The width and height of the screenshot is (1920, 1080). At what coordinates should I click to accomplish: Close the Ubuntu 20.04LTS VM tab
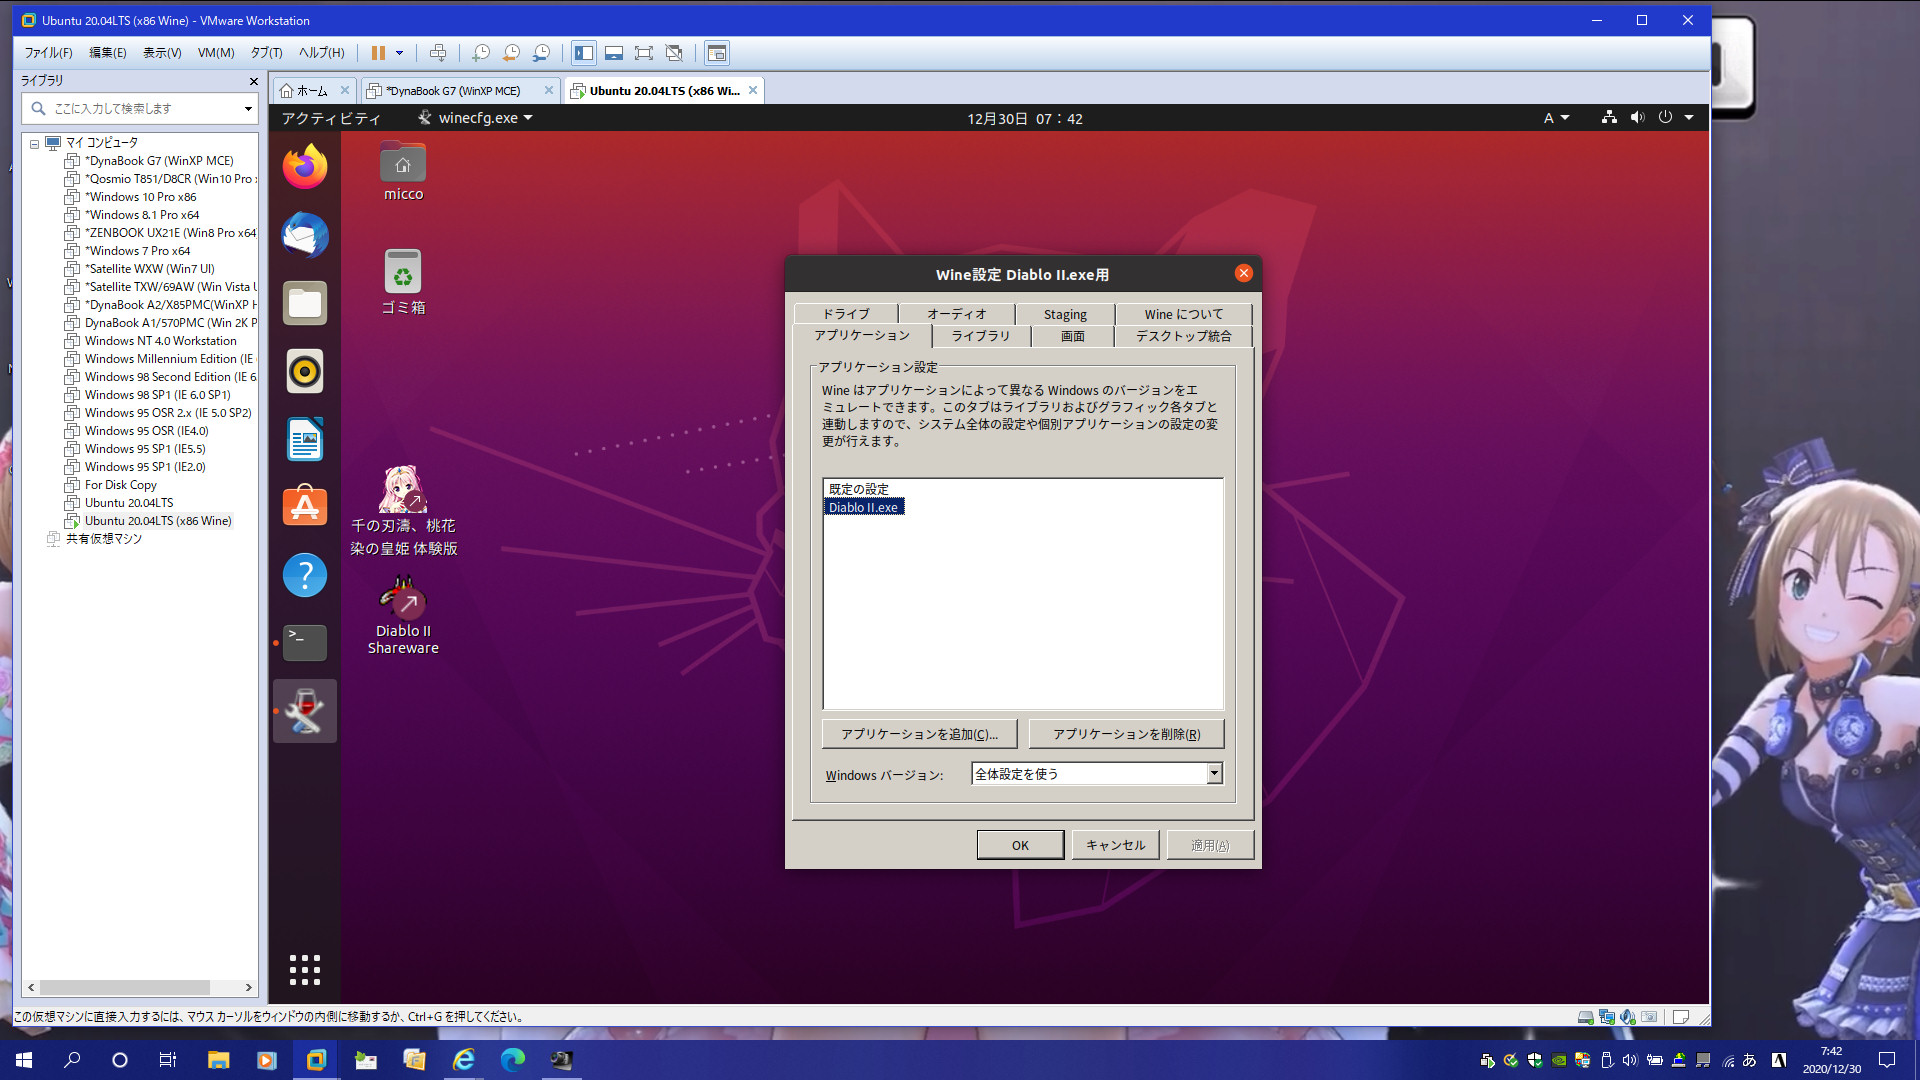(753, 90)
